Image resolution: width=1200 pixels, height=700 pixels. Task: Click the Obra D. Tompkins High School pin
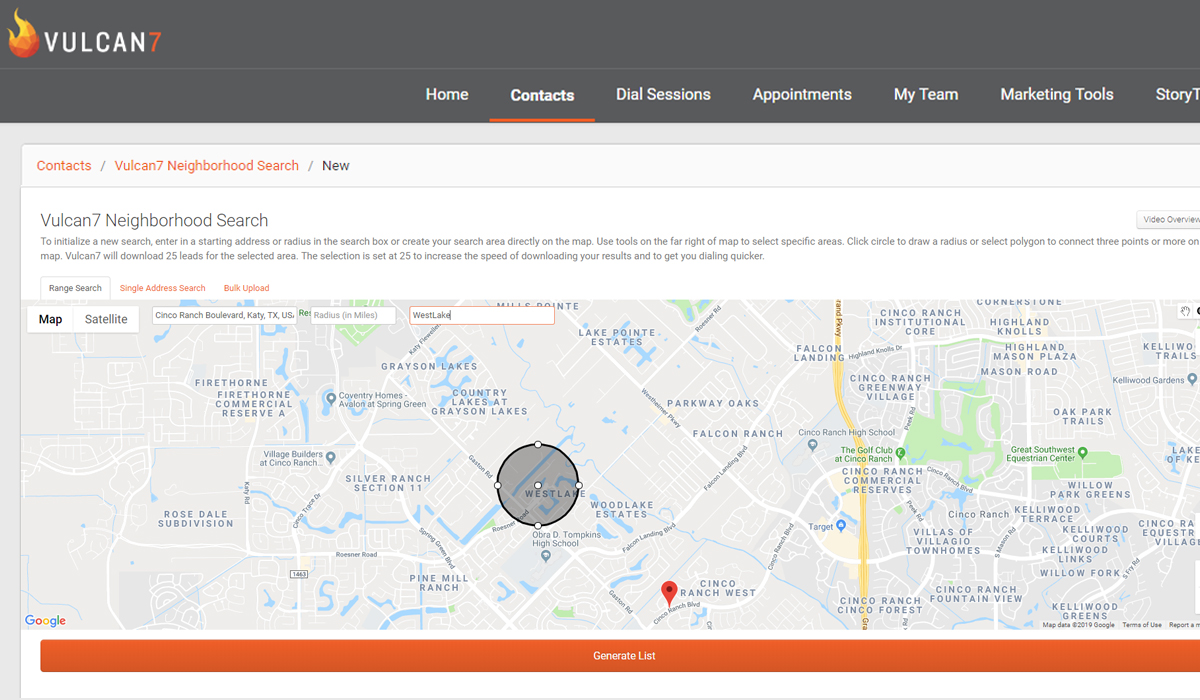pyautogui.click(x=546, y=557)
